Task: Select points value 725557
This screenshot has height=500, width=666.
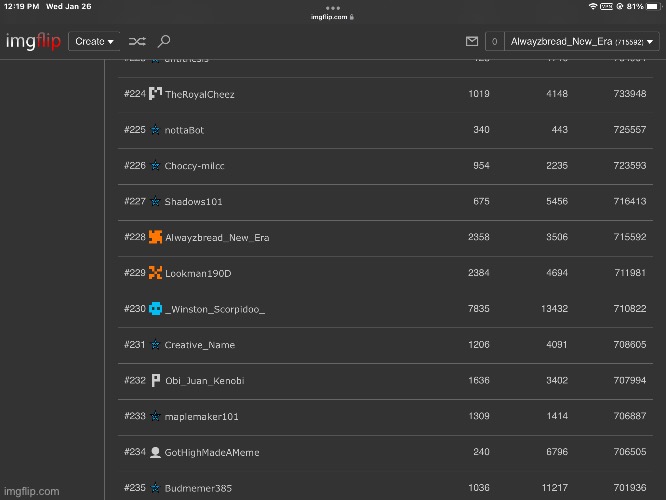Action: (x=629, y=130)
